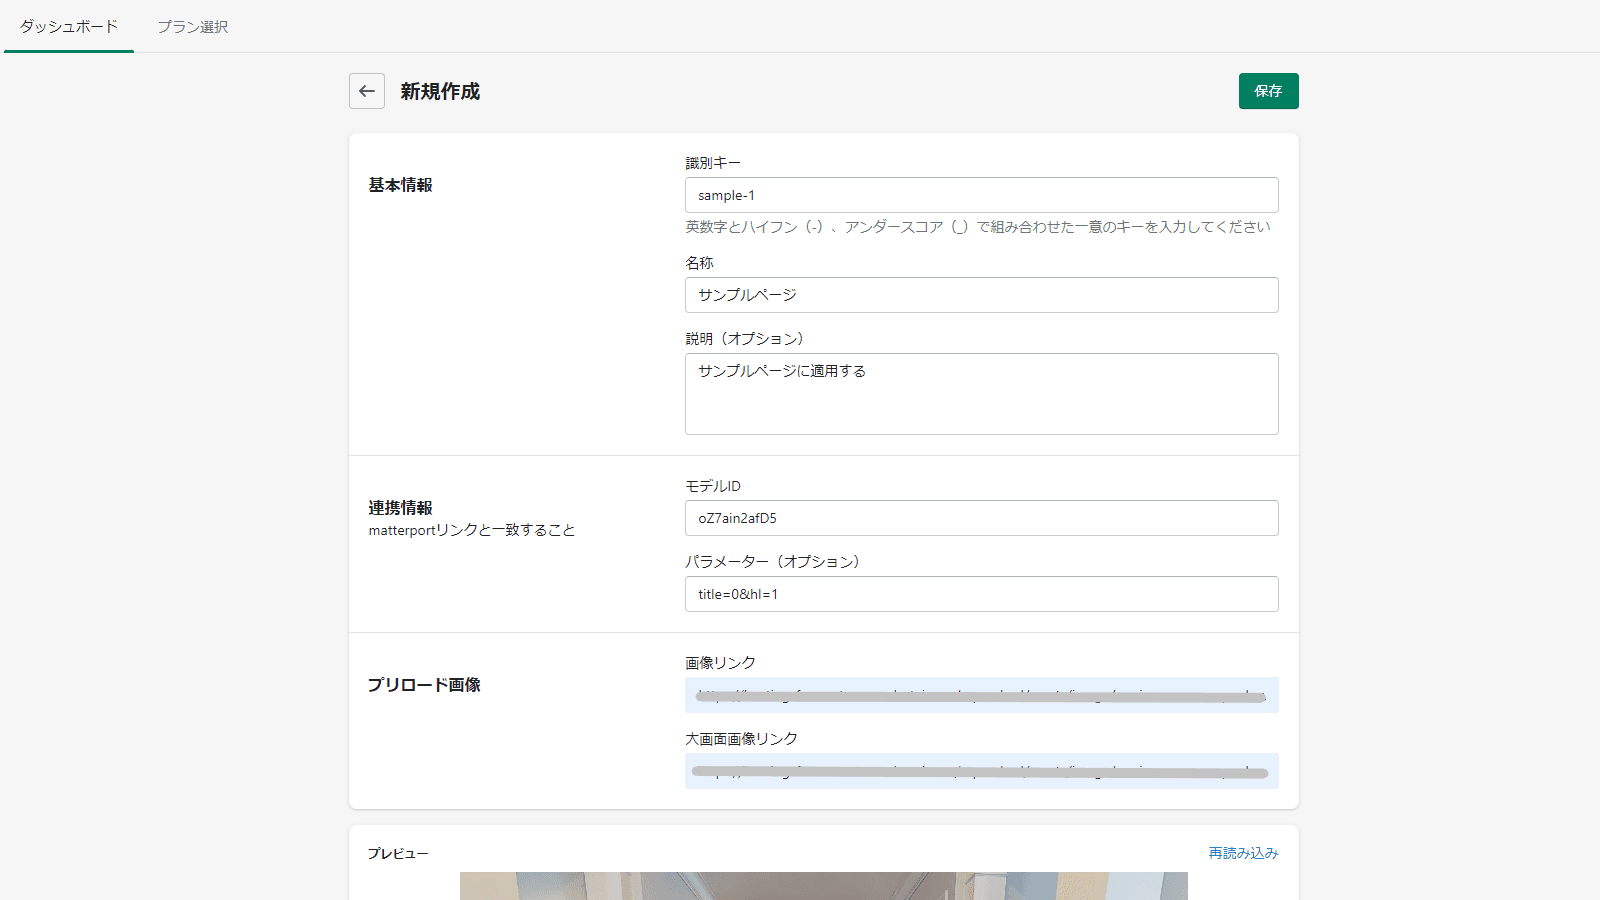Click inside the モデルID input field

981,517
